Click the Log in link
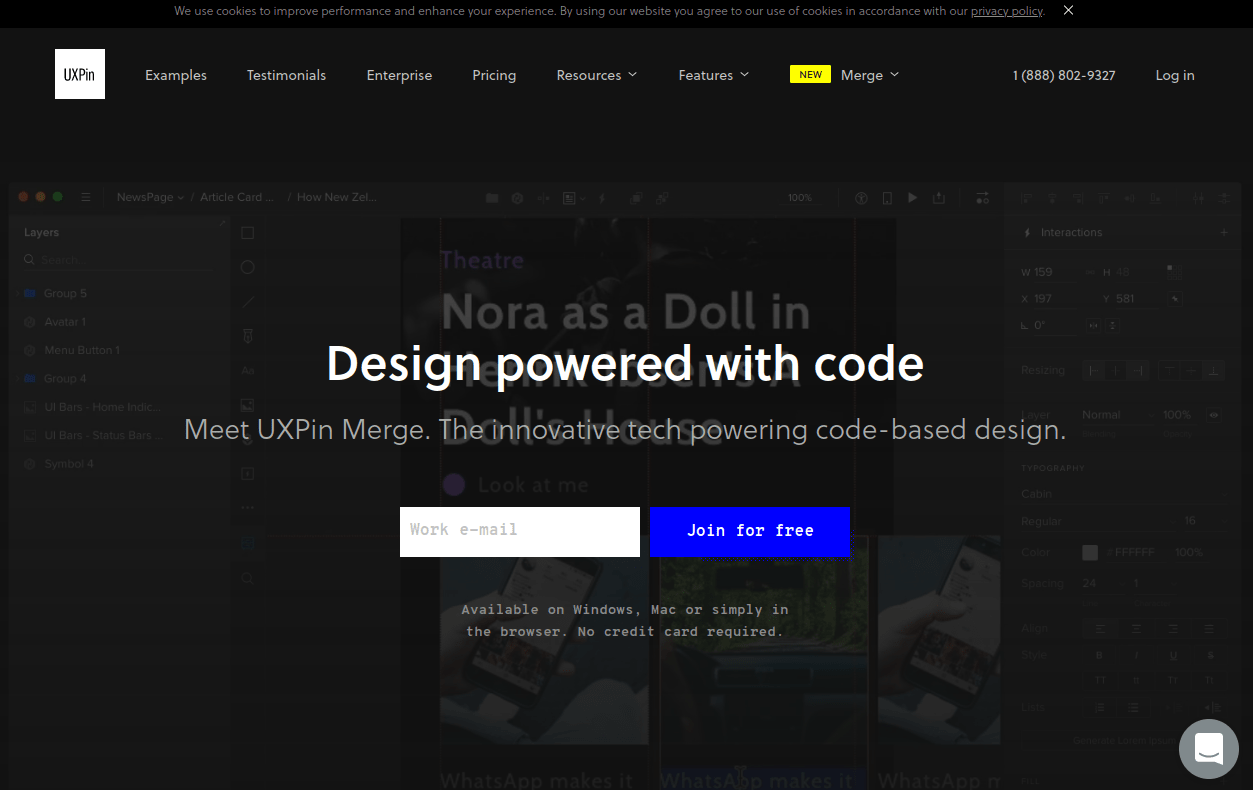Screen dimensions: 1253x790 pyautogui.click(x=1175, y=75)
